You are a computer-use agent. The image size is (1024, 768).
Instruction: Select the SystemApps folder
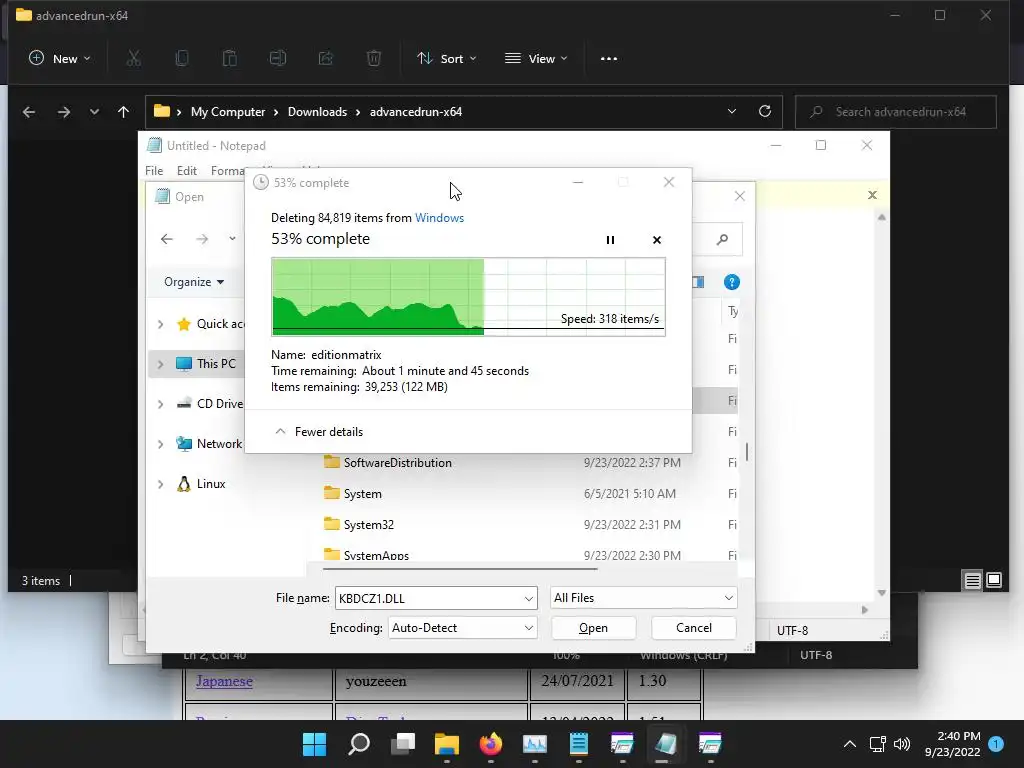coord(376,554)
